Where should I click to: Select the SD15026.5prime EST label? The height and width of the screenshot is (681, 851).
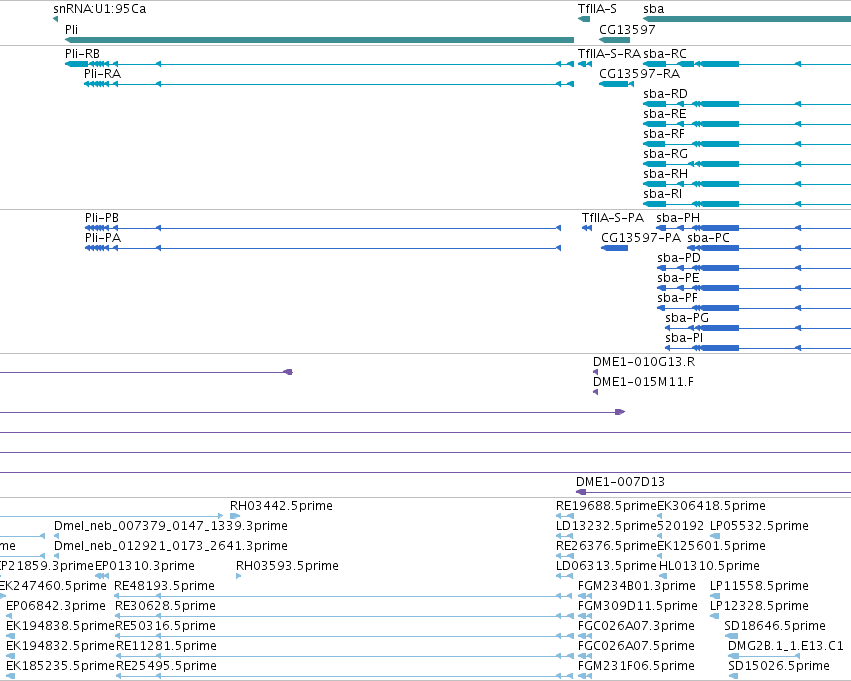click(779, 667)
